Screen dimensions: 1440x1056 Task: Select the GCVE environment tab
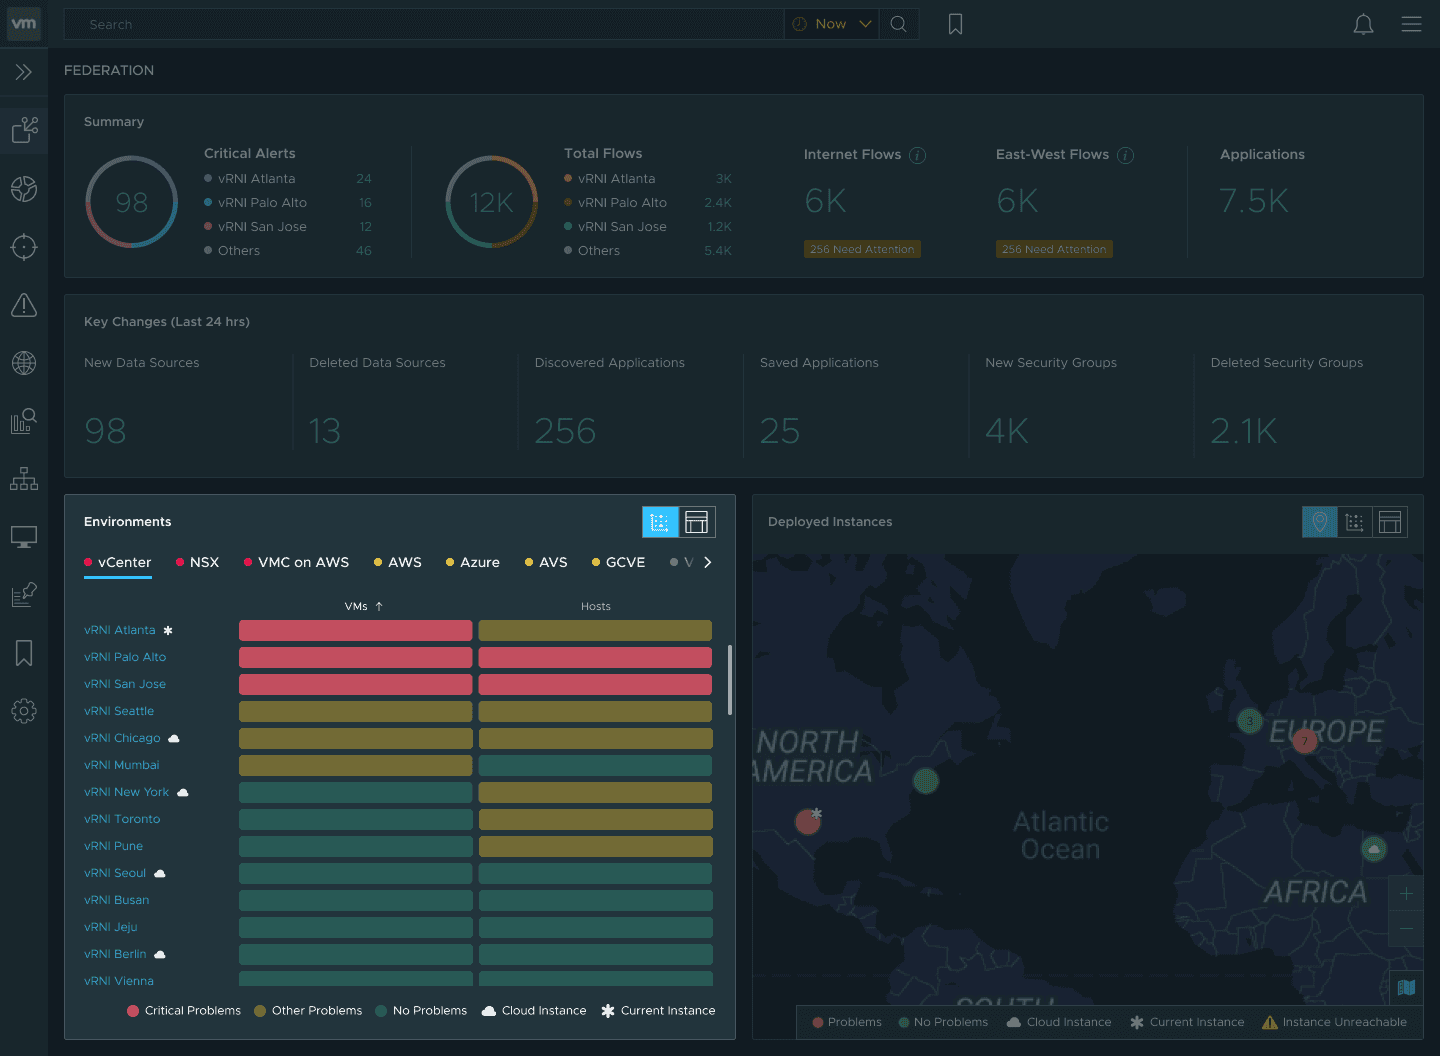point(619,563)
